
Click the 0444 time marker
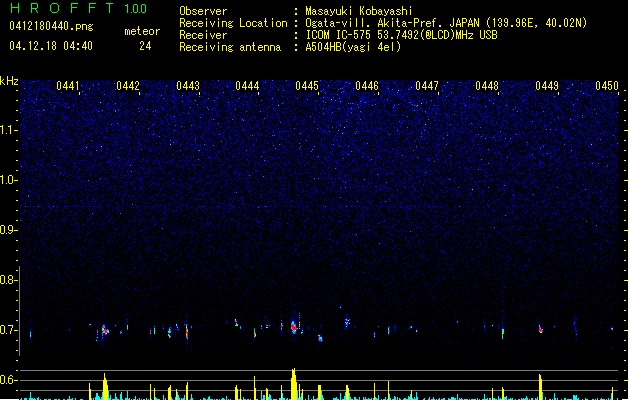[247, 86]
